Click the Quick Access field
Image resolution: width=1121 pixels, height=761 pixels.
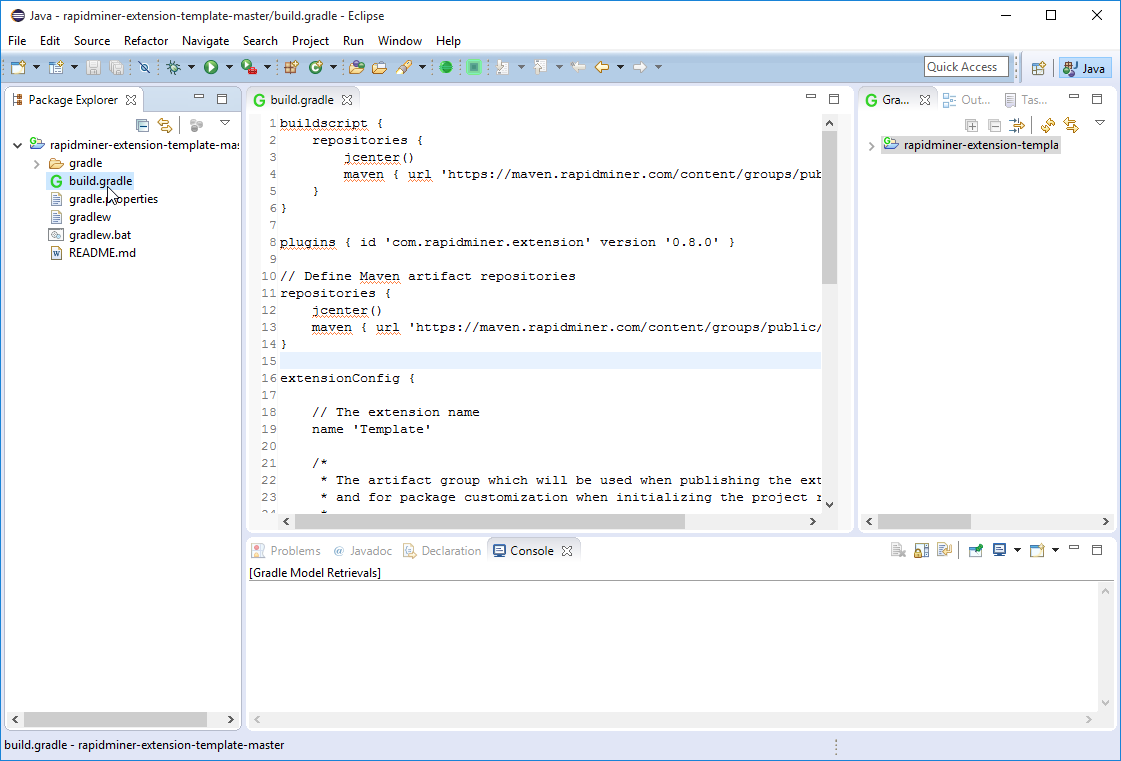click(x=965, y=66)
